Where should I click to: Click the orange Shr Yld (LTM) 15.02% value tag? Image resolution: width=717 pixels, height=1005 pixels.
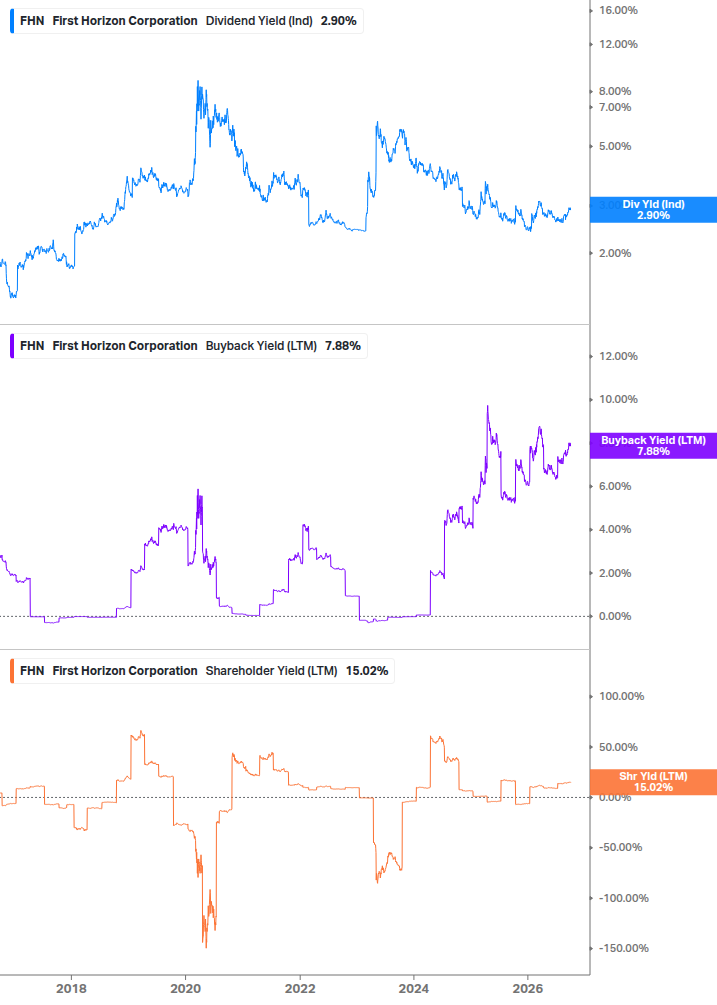[653, 782]
